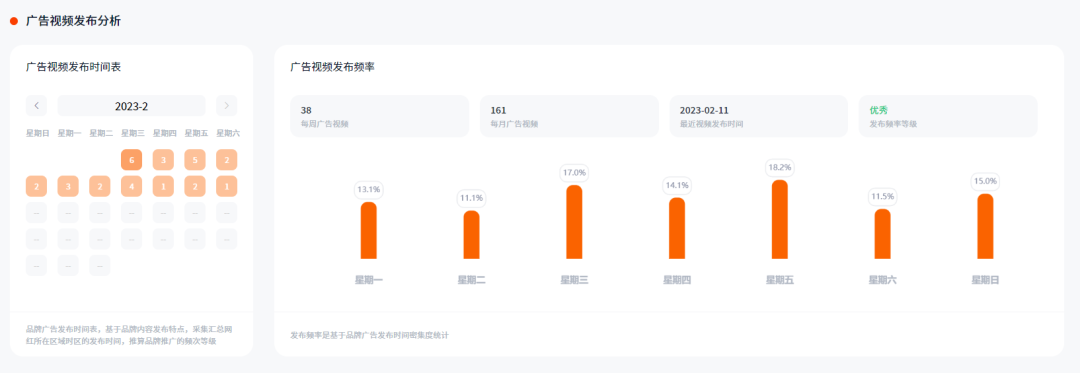Click the 11.5% bar label
Image resolution: width=1080 pixels, height=373 pixels.
[882, 196]
